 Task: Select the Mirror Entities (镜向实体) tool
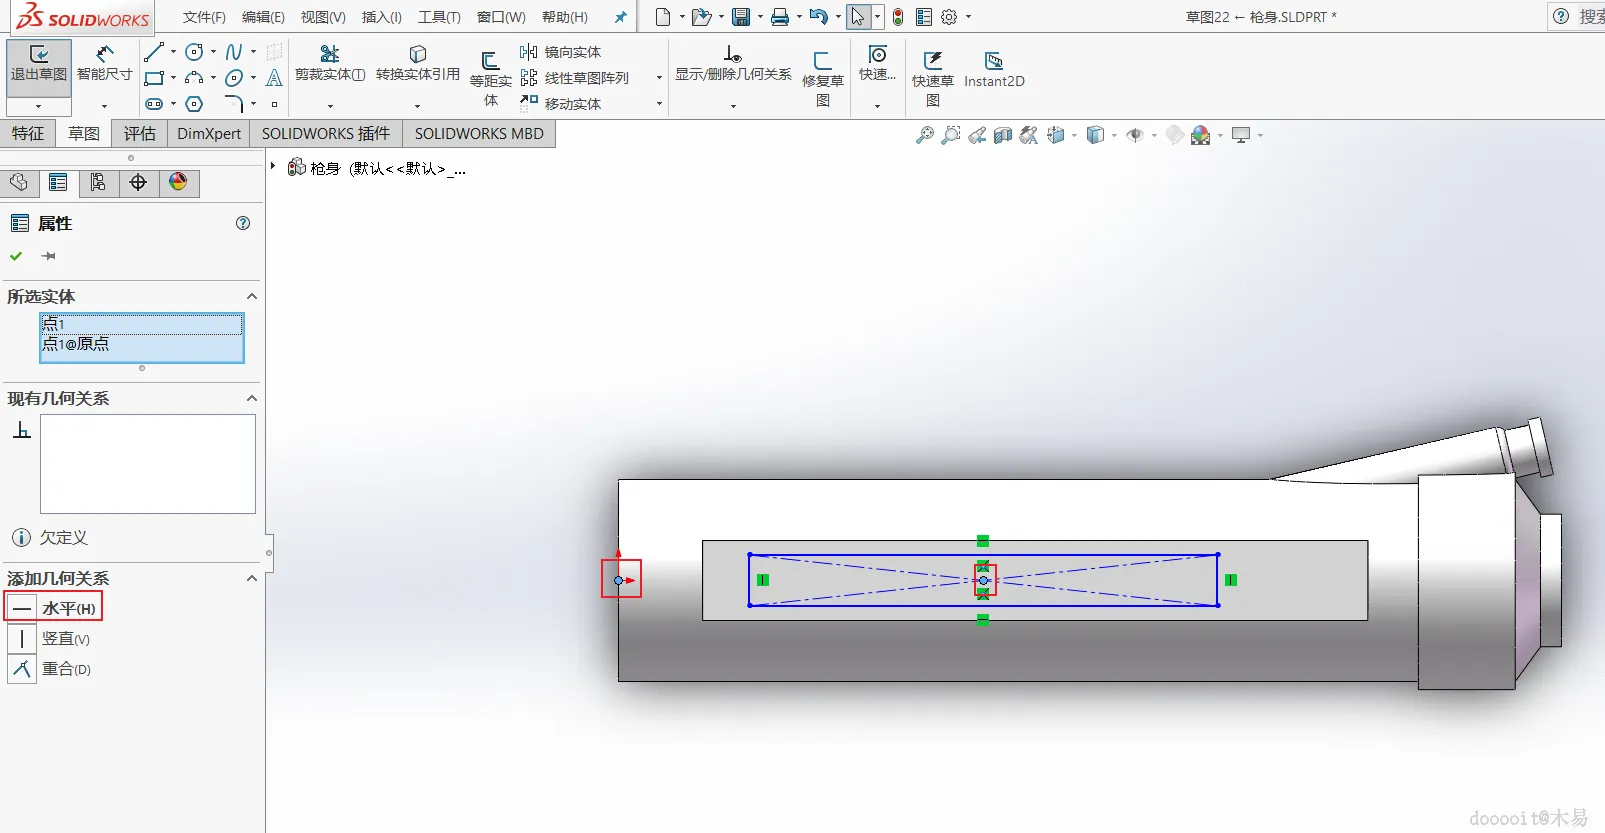pyautogui.click(x=561, y=52)
